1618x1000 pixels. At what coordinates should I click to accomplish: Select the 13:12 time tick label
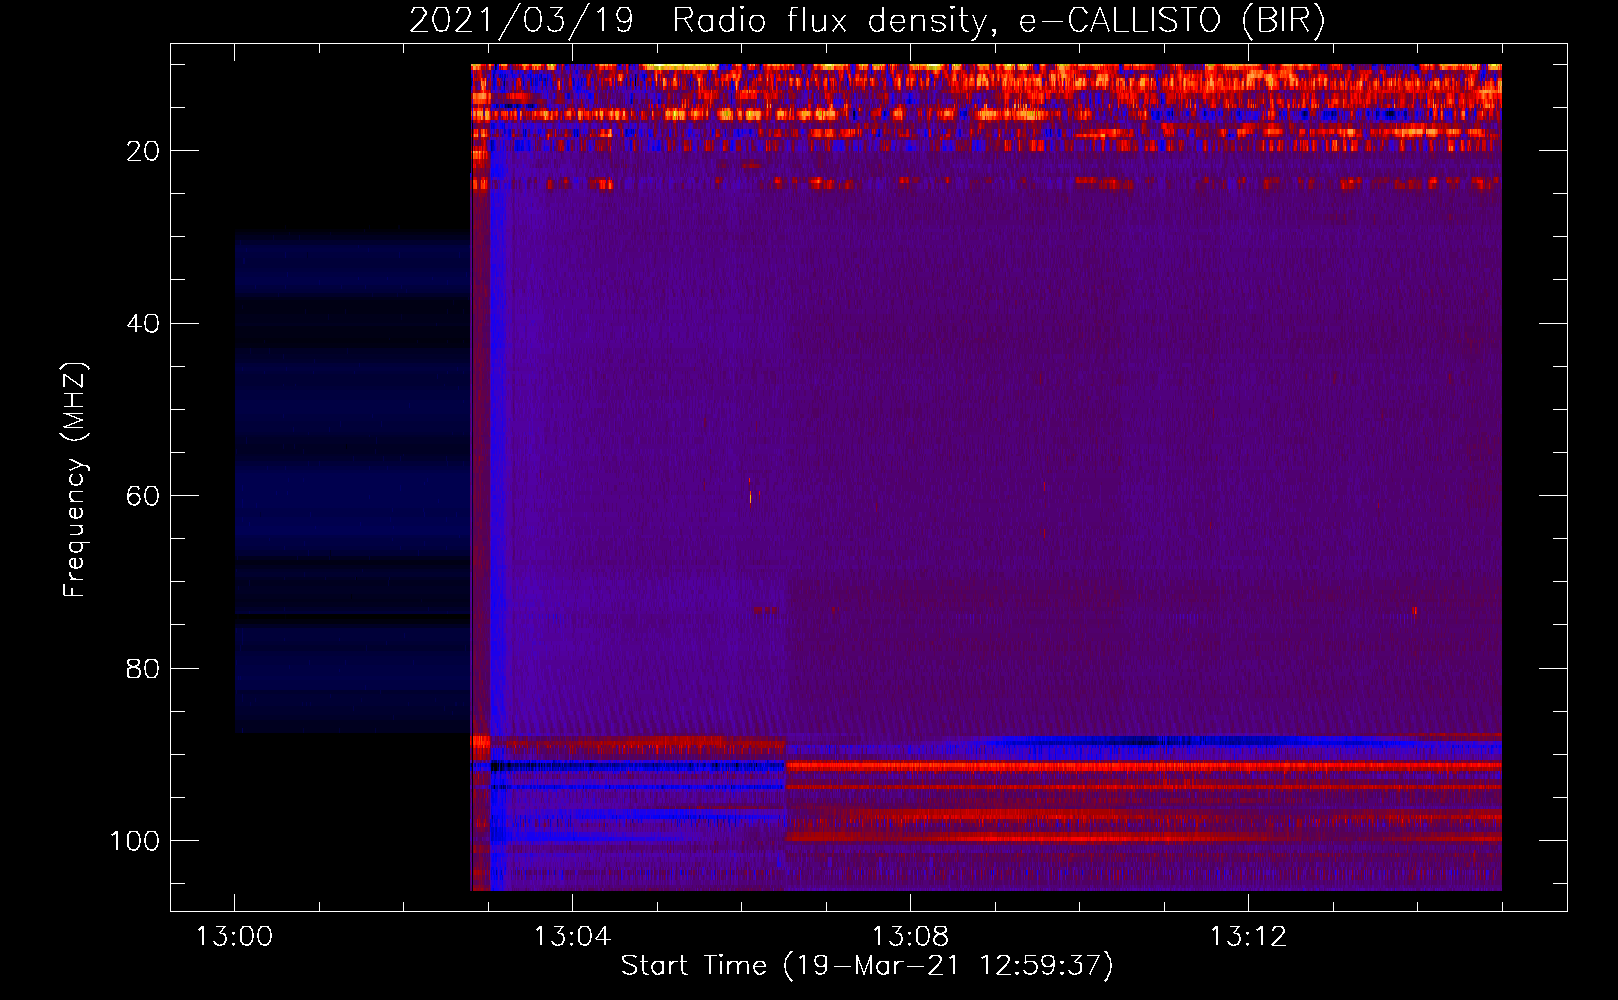tap(1248, 937)
